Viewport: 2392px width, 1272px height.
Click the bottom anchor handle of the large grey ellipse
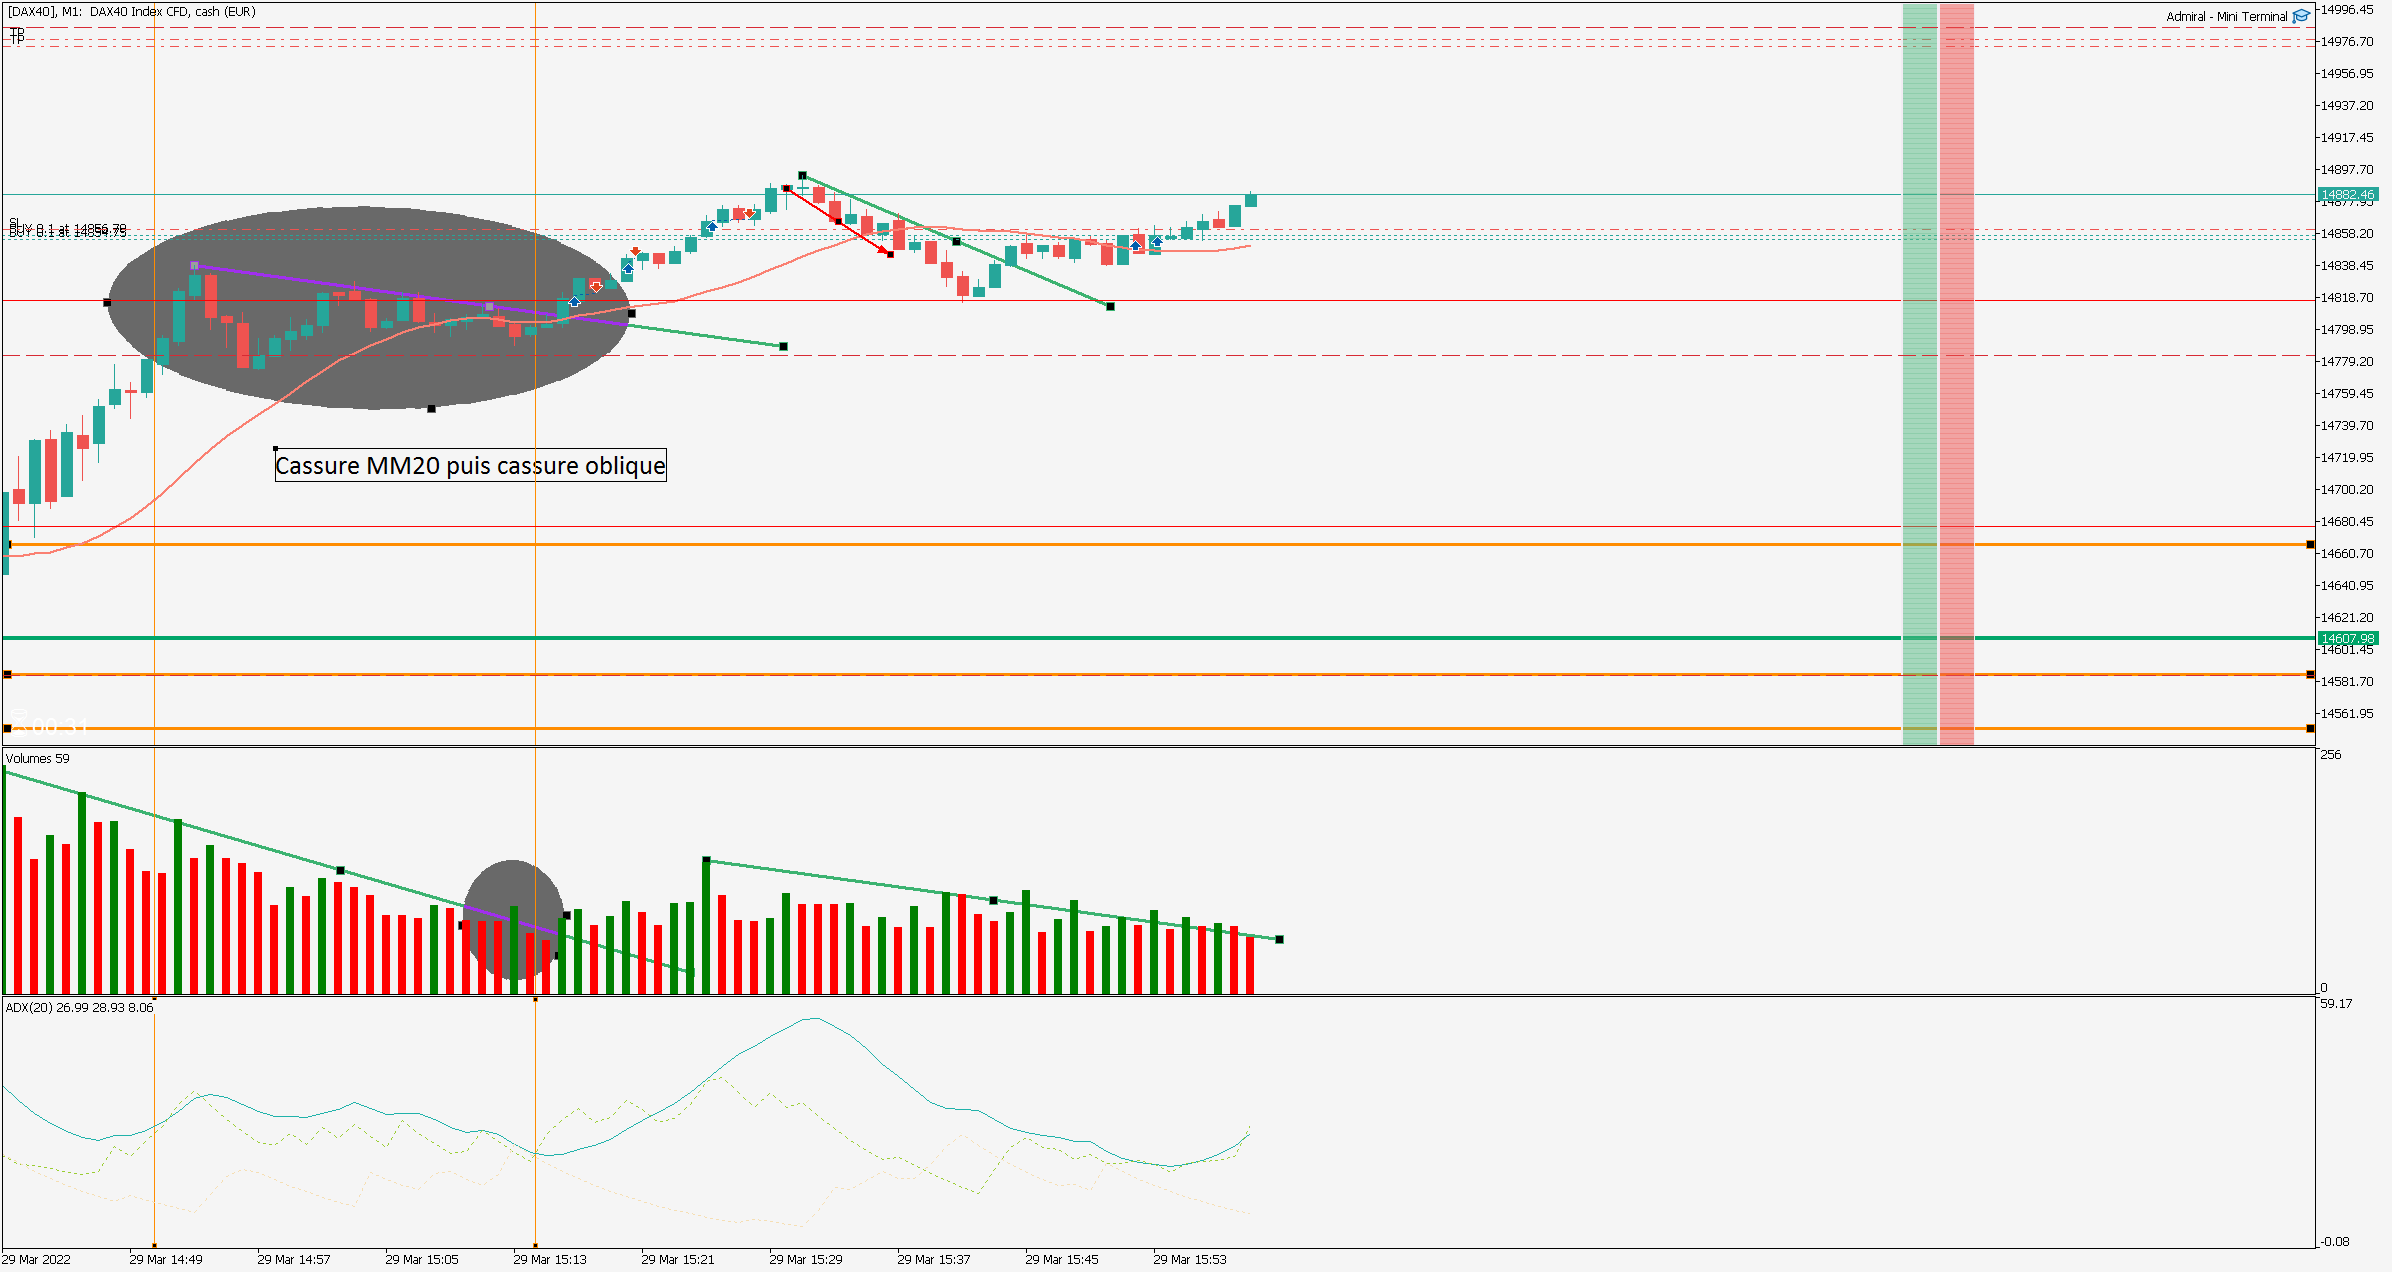point(432,408)
